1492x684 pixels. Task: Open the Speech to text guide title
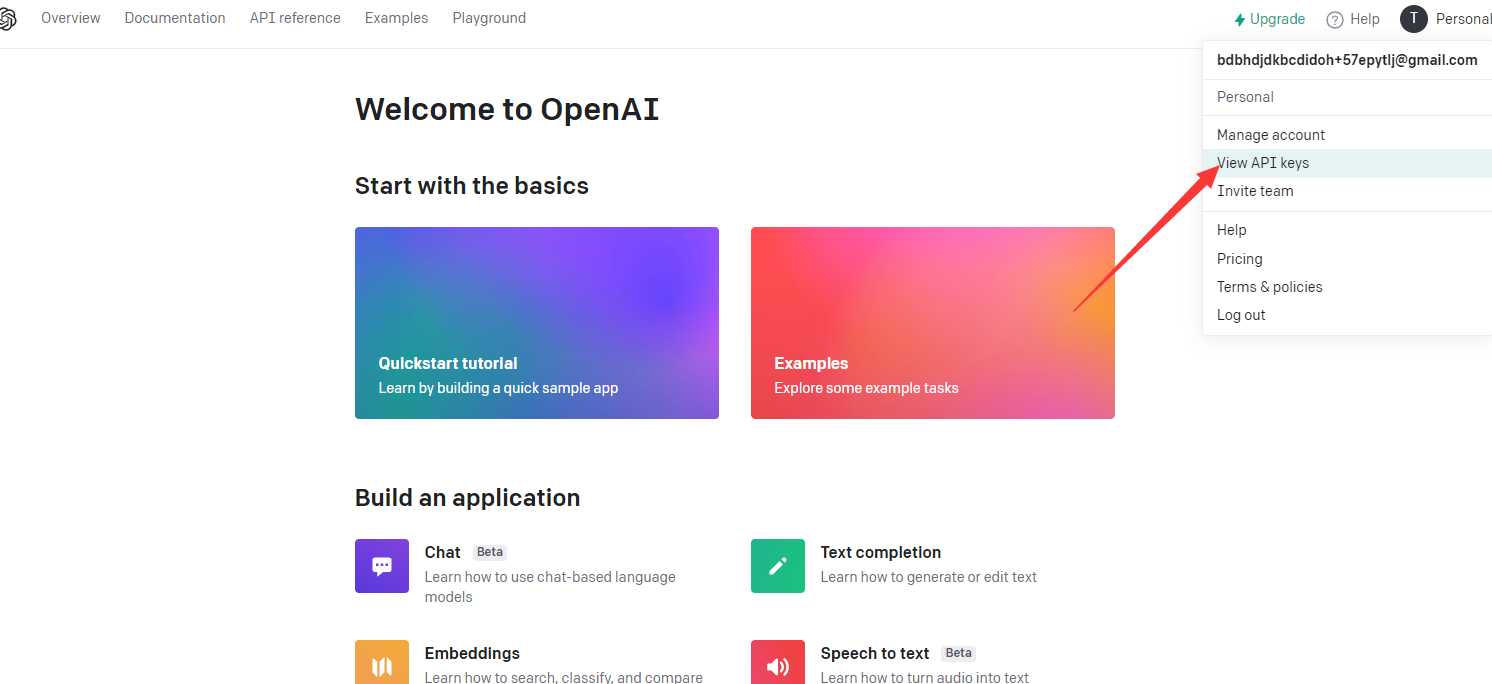pyautogui.click(x=875, y=653)
